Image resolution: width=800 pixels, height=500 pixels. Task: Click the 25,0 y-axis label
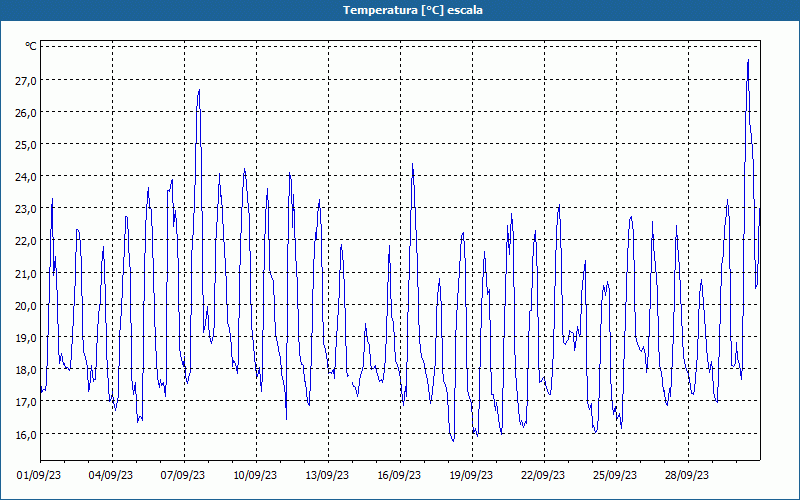point(26,145)
